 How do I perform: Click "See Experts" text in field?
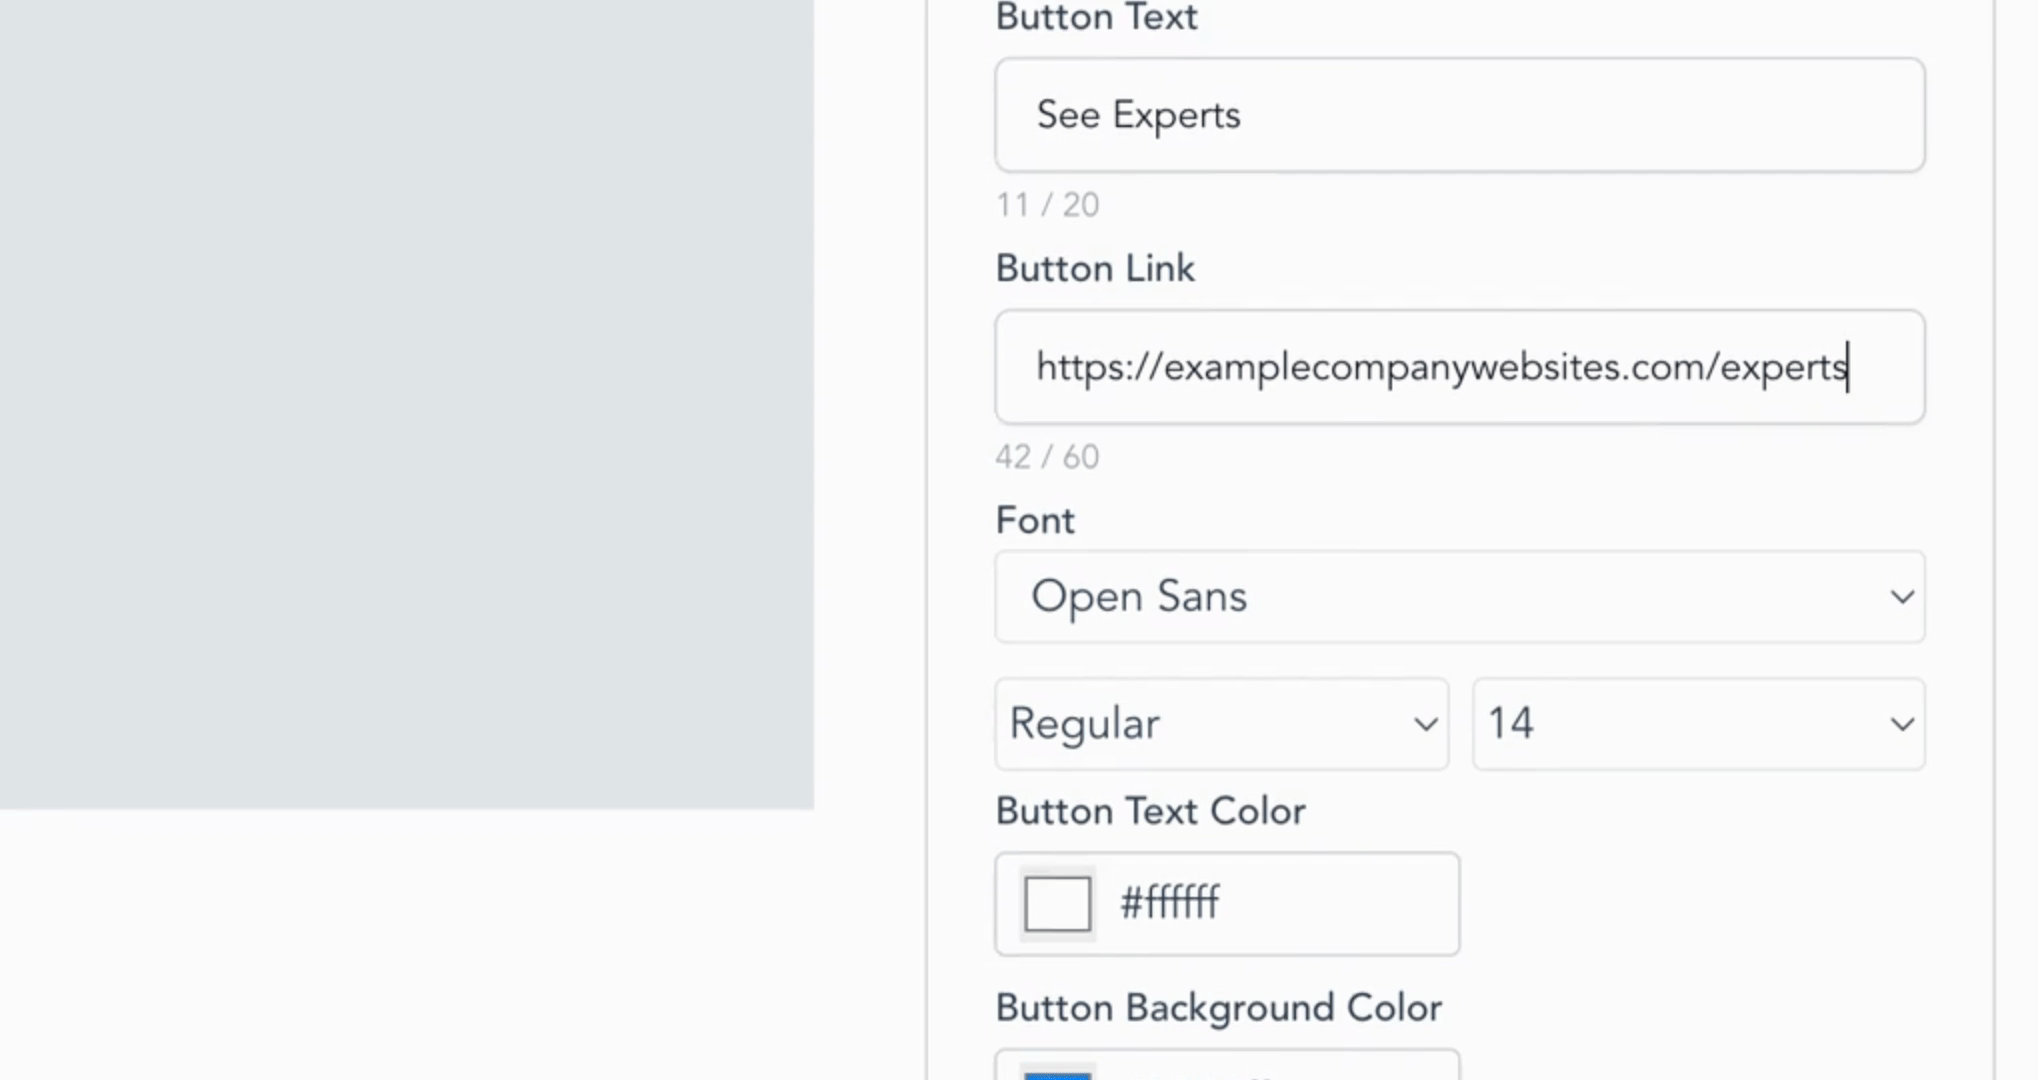[x=1138, y=115]
